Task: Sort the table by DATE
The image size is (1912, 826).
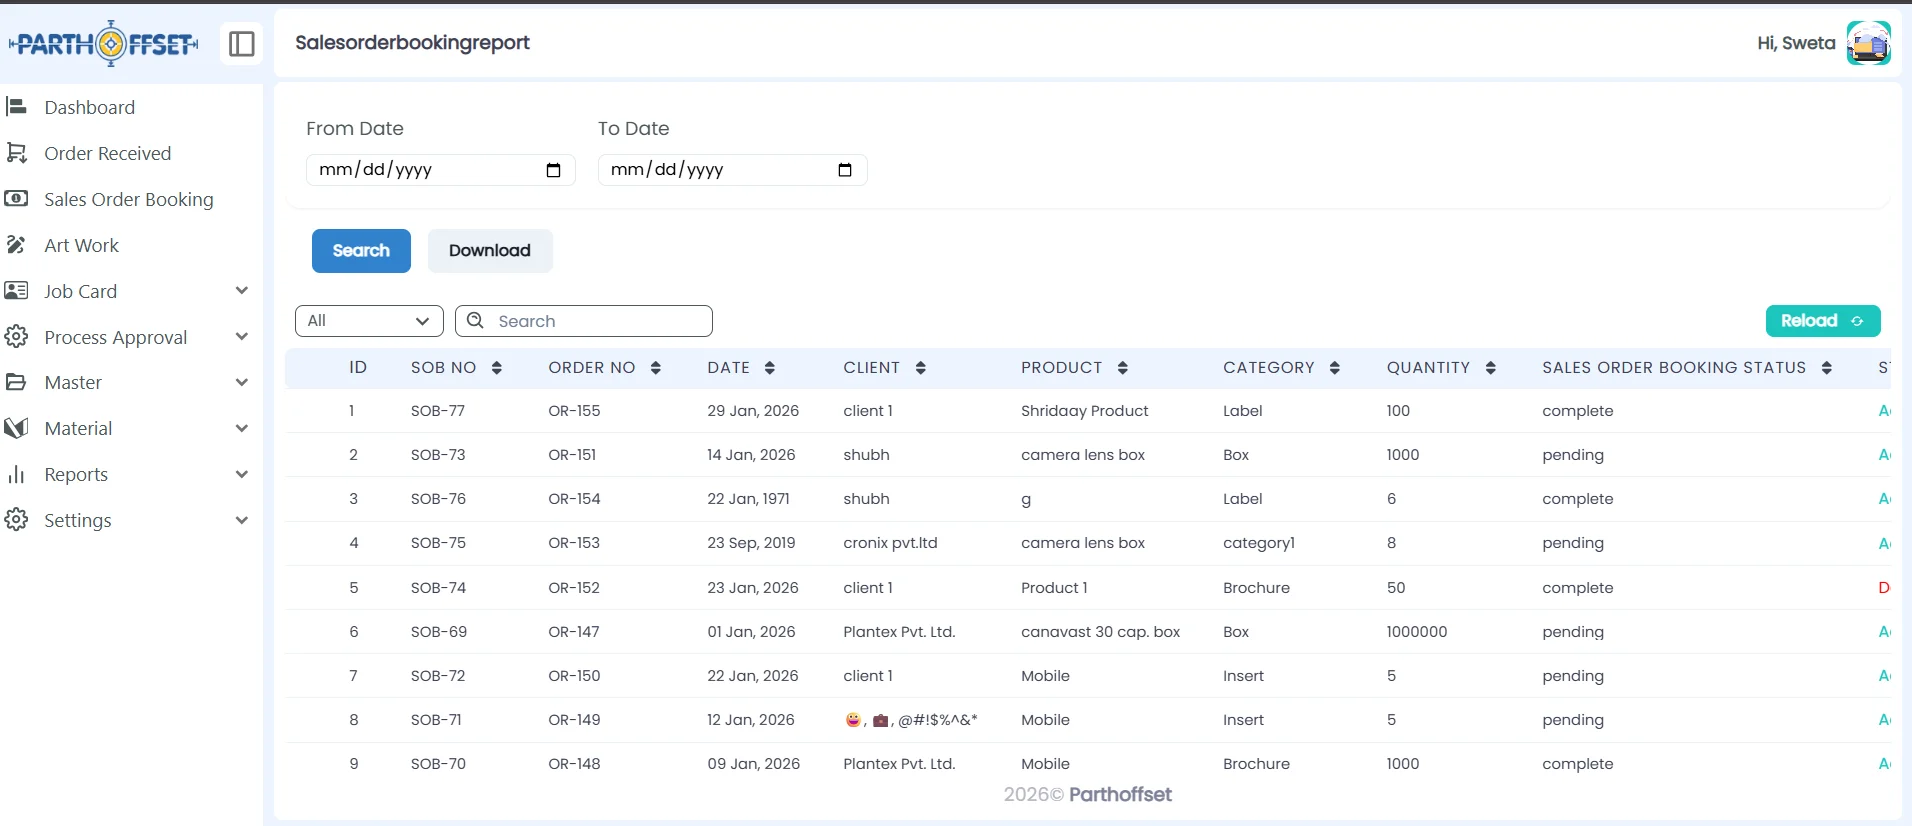Action: click(x=769, y=368)
